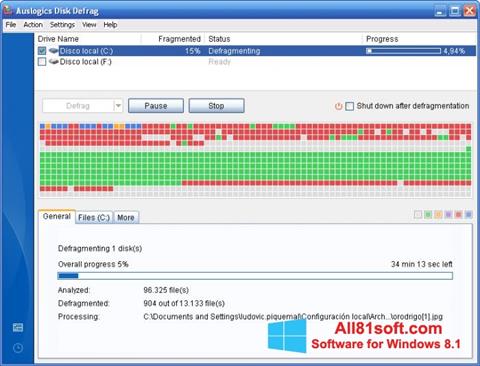Enable Shut down after defragmentation
Screen dimensions: 480x366
click(349, 106)
